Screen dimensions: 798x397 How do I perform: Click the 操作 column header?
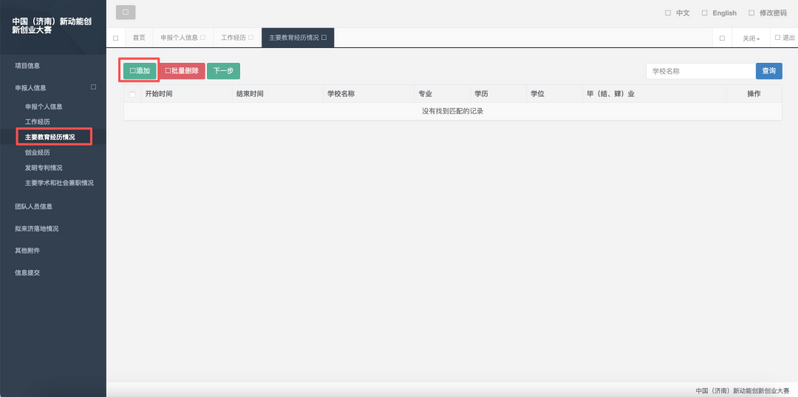754,94
